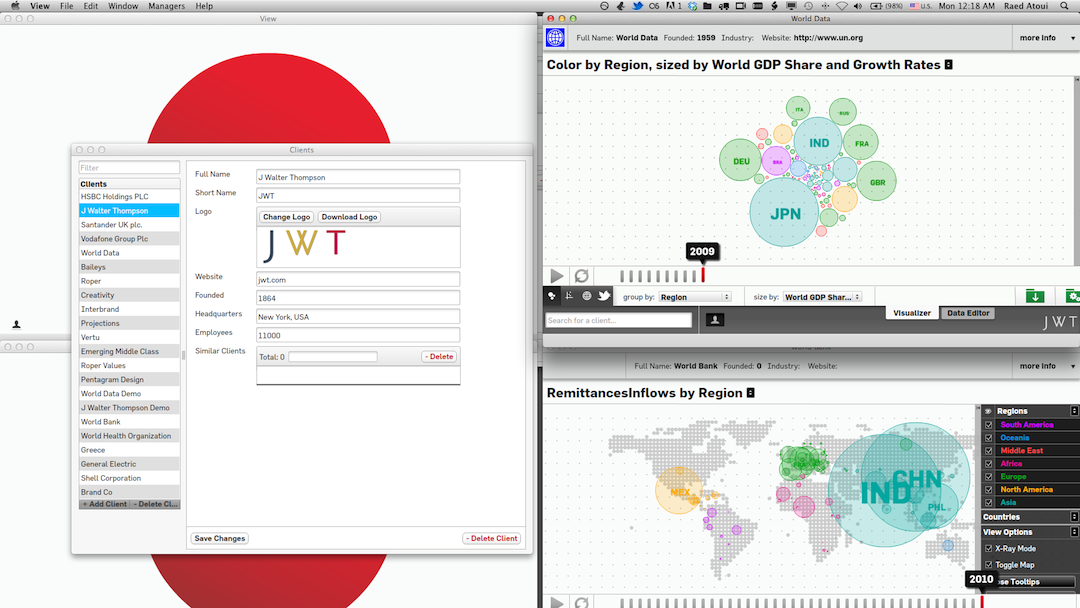
Task: Uncheck the Europe region checkbox
Action: tap(989, 477)
